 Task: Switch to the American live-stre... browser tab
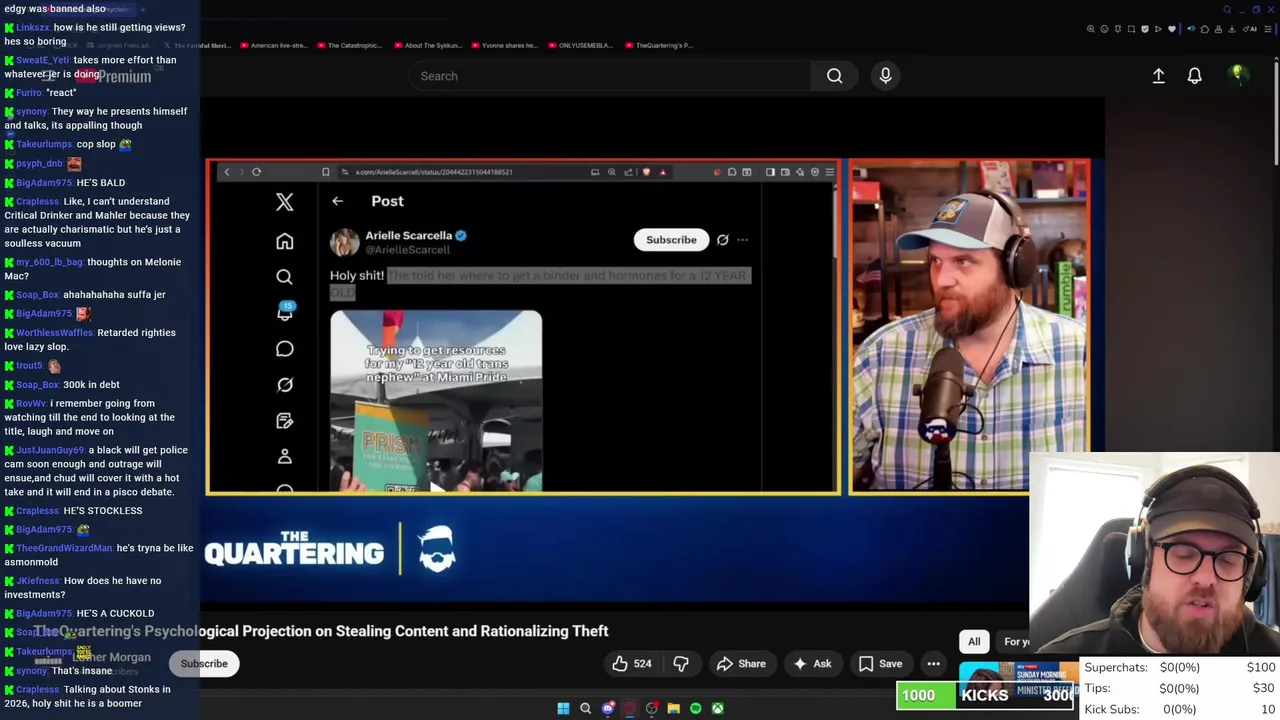tap(274, 45)
